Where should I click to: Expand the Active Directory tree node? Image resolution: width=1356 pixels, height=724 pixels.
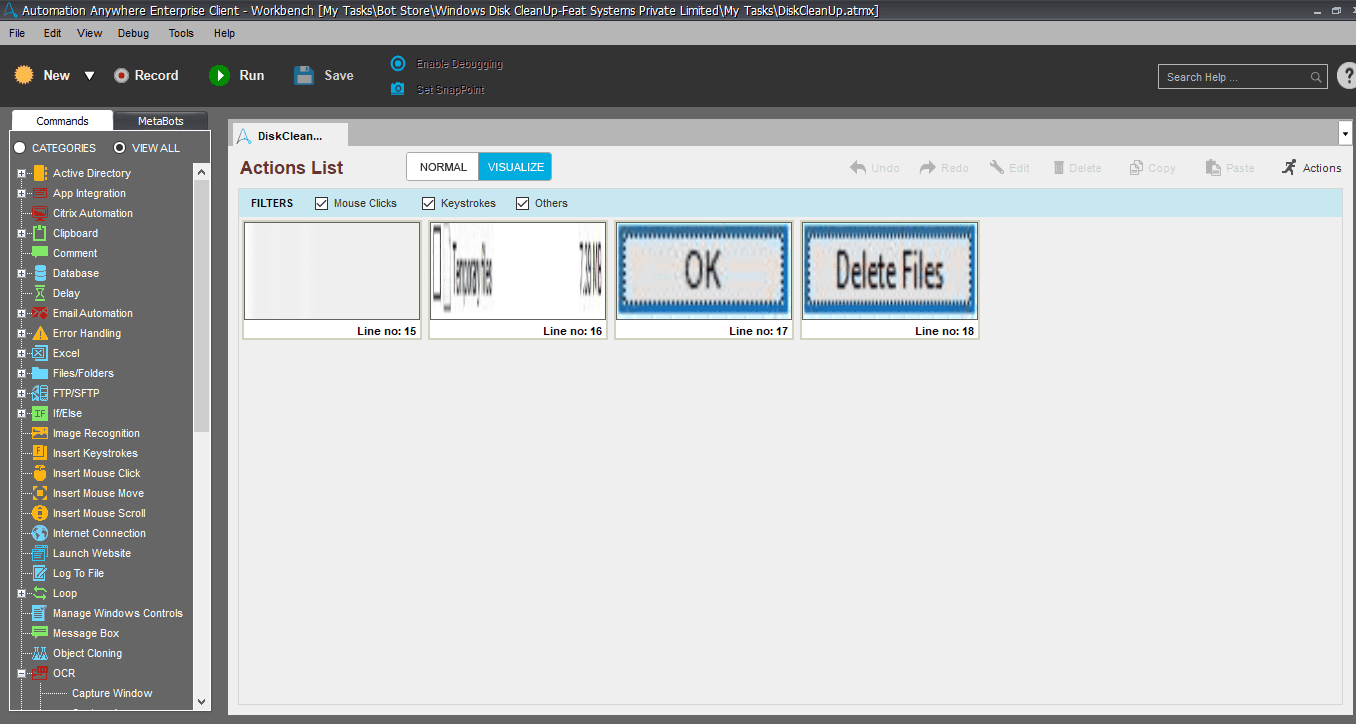click(21, 173)
